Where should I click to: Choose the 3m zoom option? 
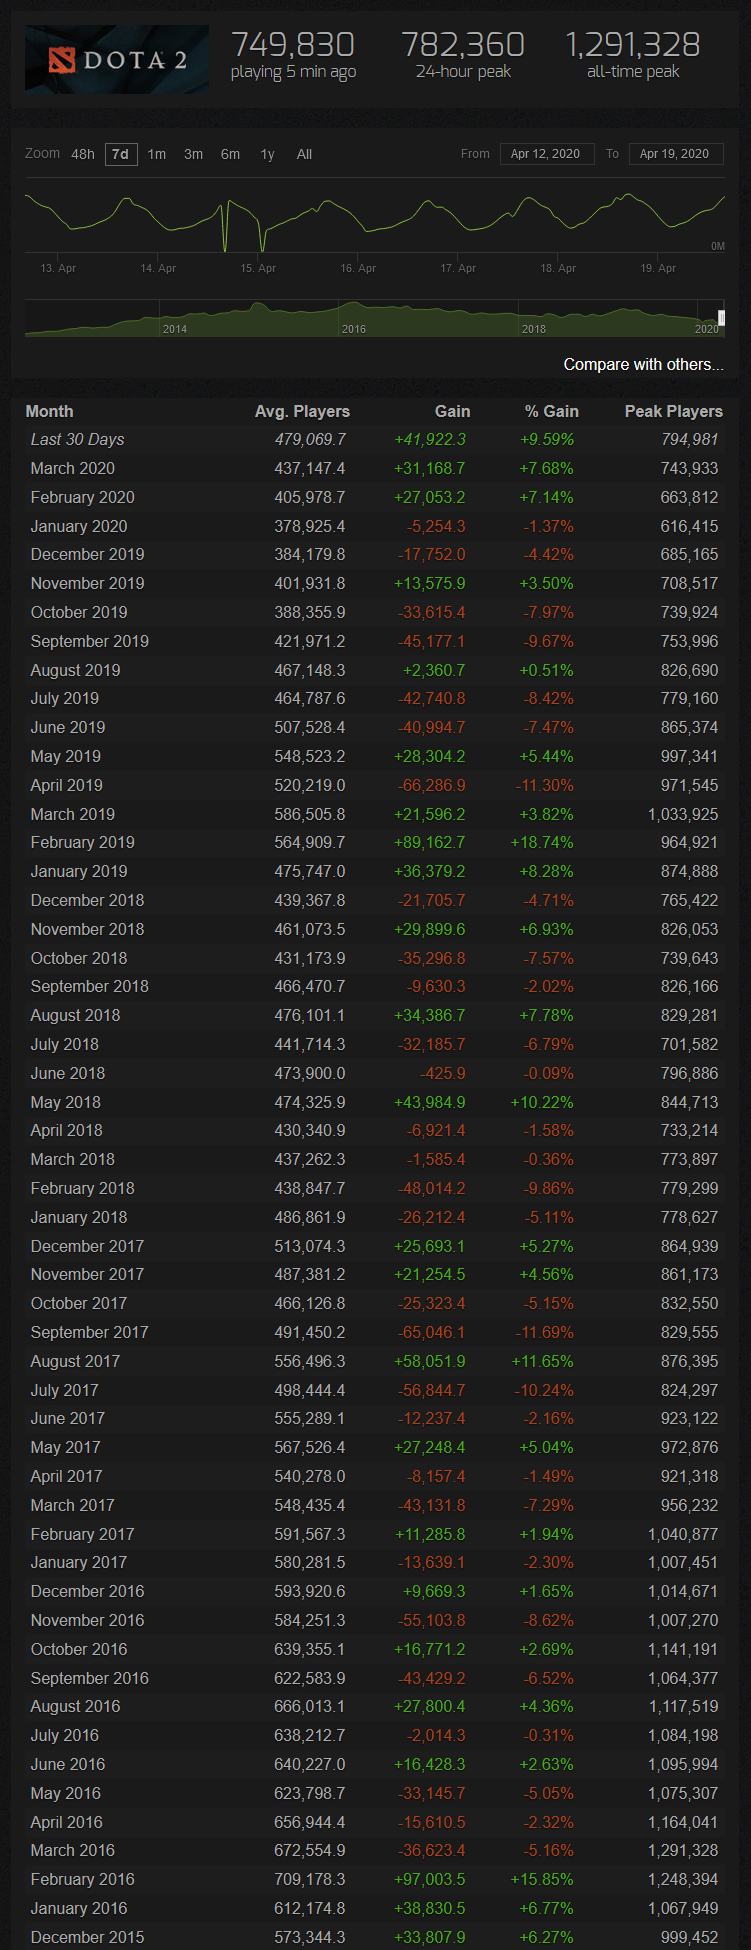click(x=193, y=154)
